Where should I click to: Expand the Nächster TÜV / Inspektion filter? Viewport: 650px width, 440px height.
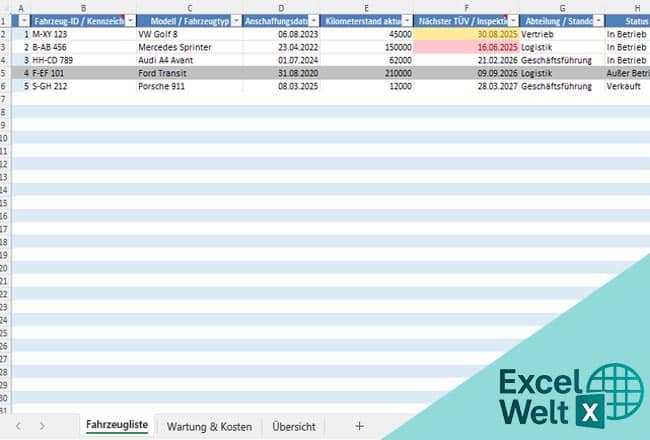click(512, 20)
